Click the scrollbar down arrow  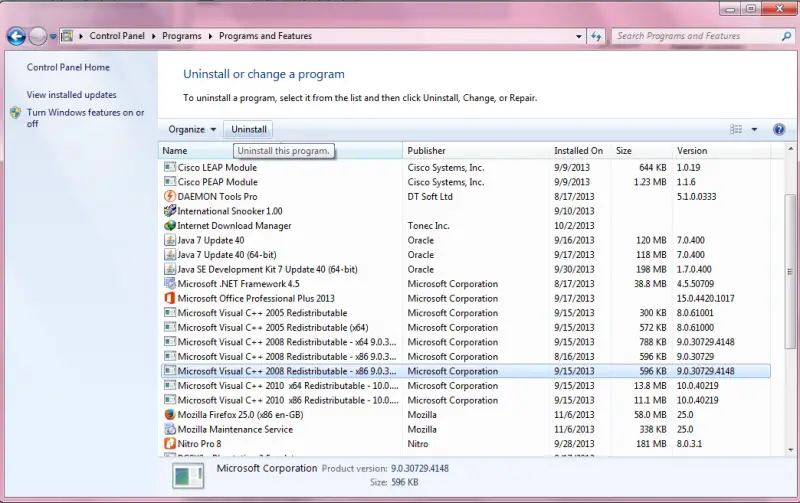pyautogui.click(x=790, y=450)
